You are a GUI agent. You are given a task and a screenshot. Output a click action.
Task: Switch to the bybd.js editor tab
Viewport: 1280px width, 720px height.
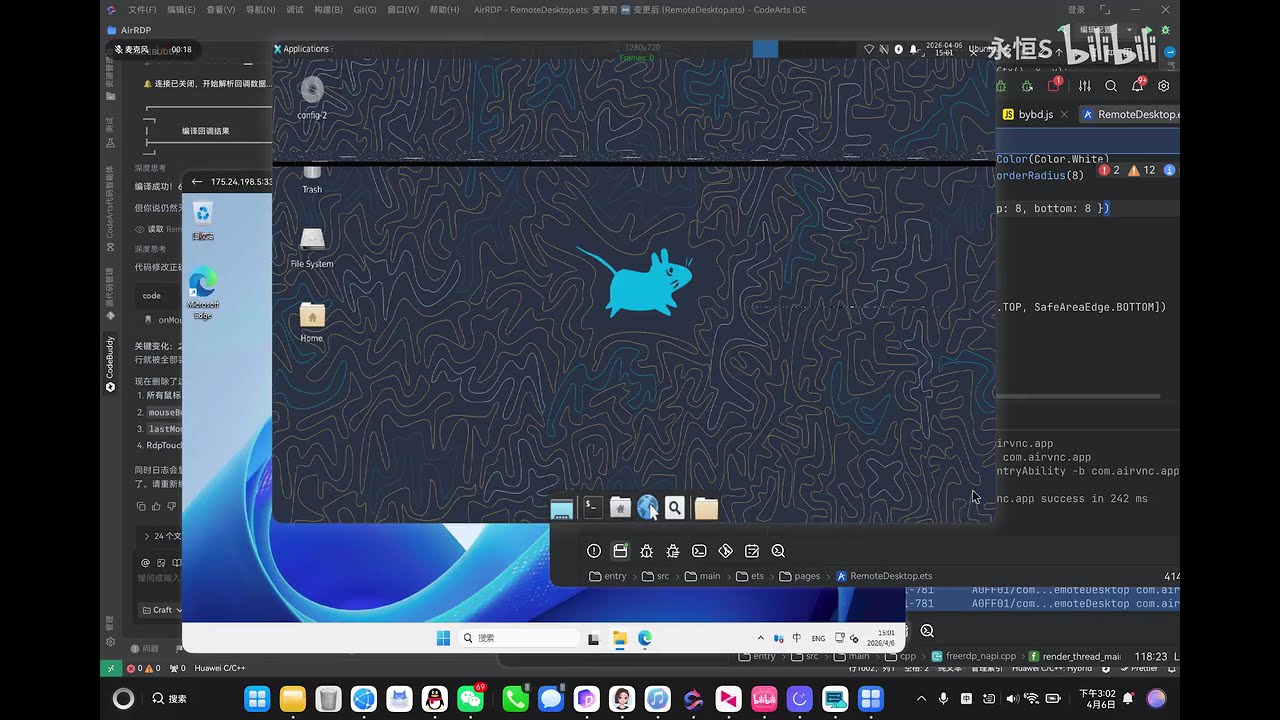[1029, 115]
